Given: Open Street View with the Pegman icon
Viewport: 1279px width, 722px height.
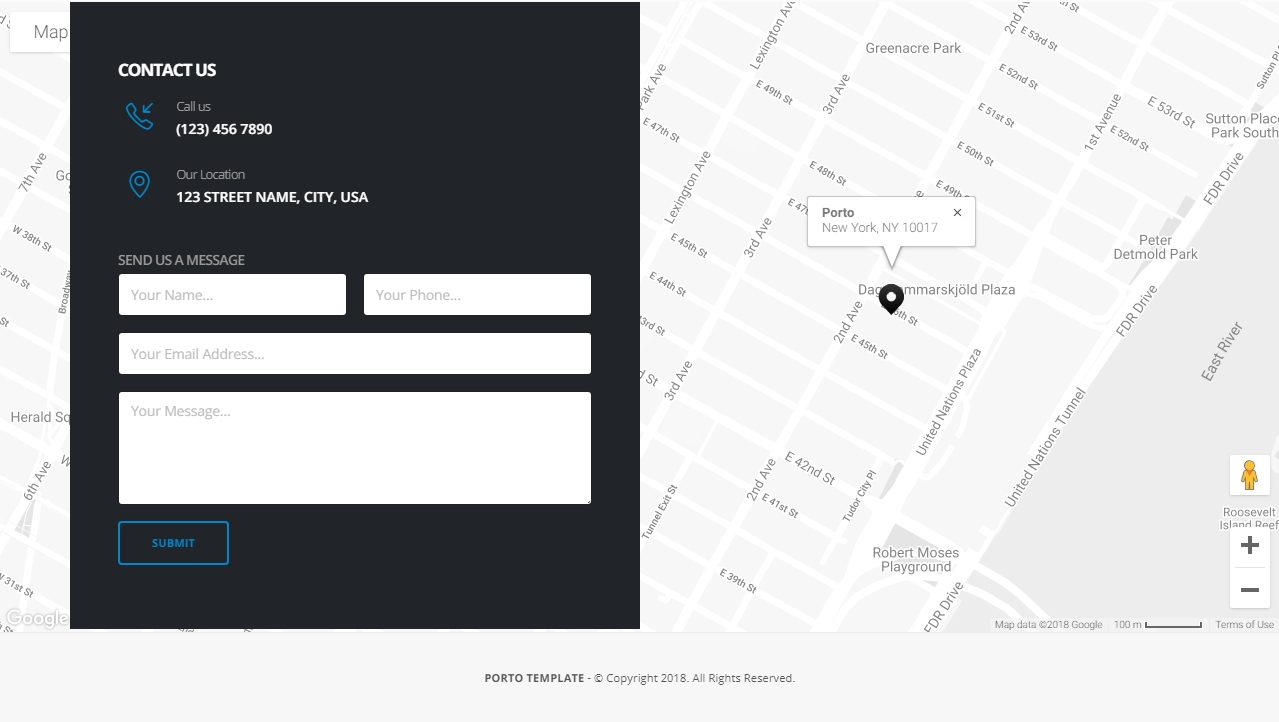Looking at the screenshot, I should pos(1249,475).
